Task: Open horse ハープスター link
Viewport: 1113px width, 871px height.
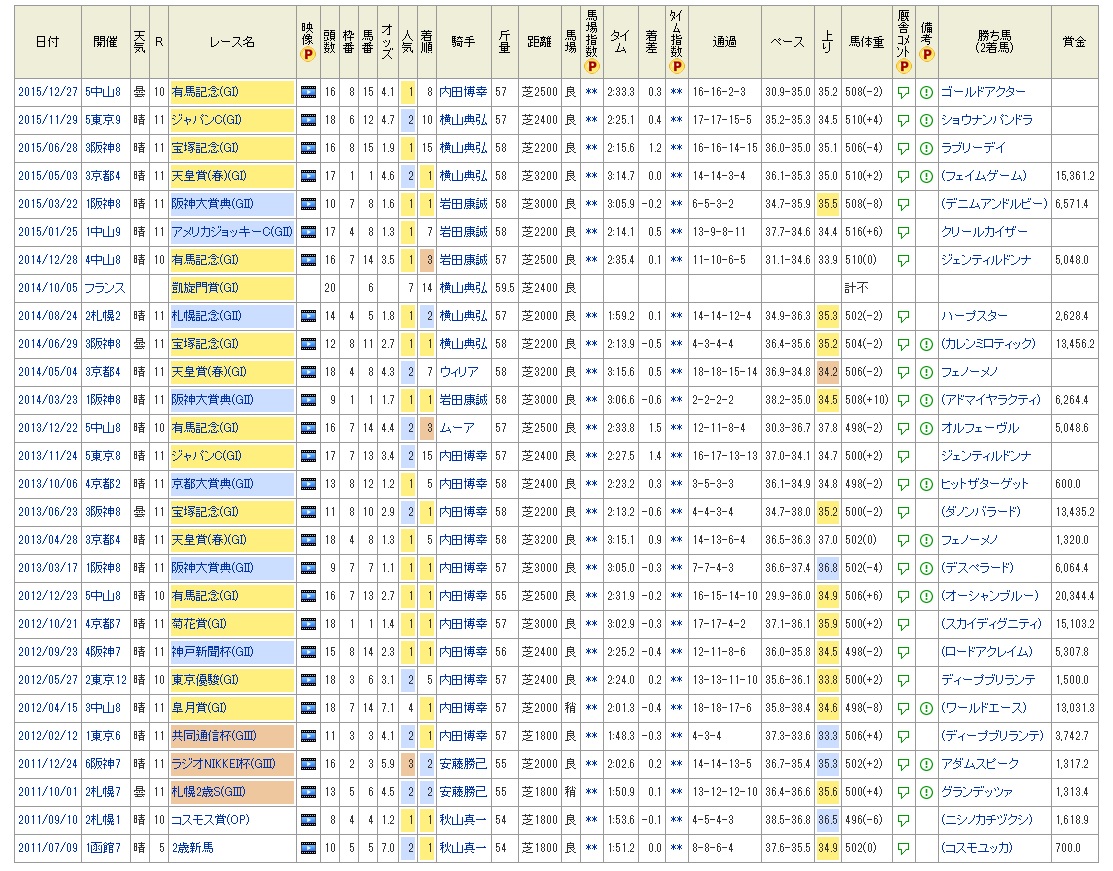Action: coord(972,316)
